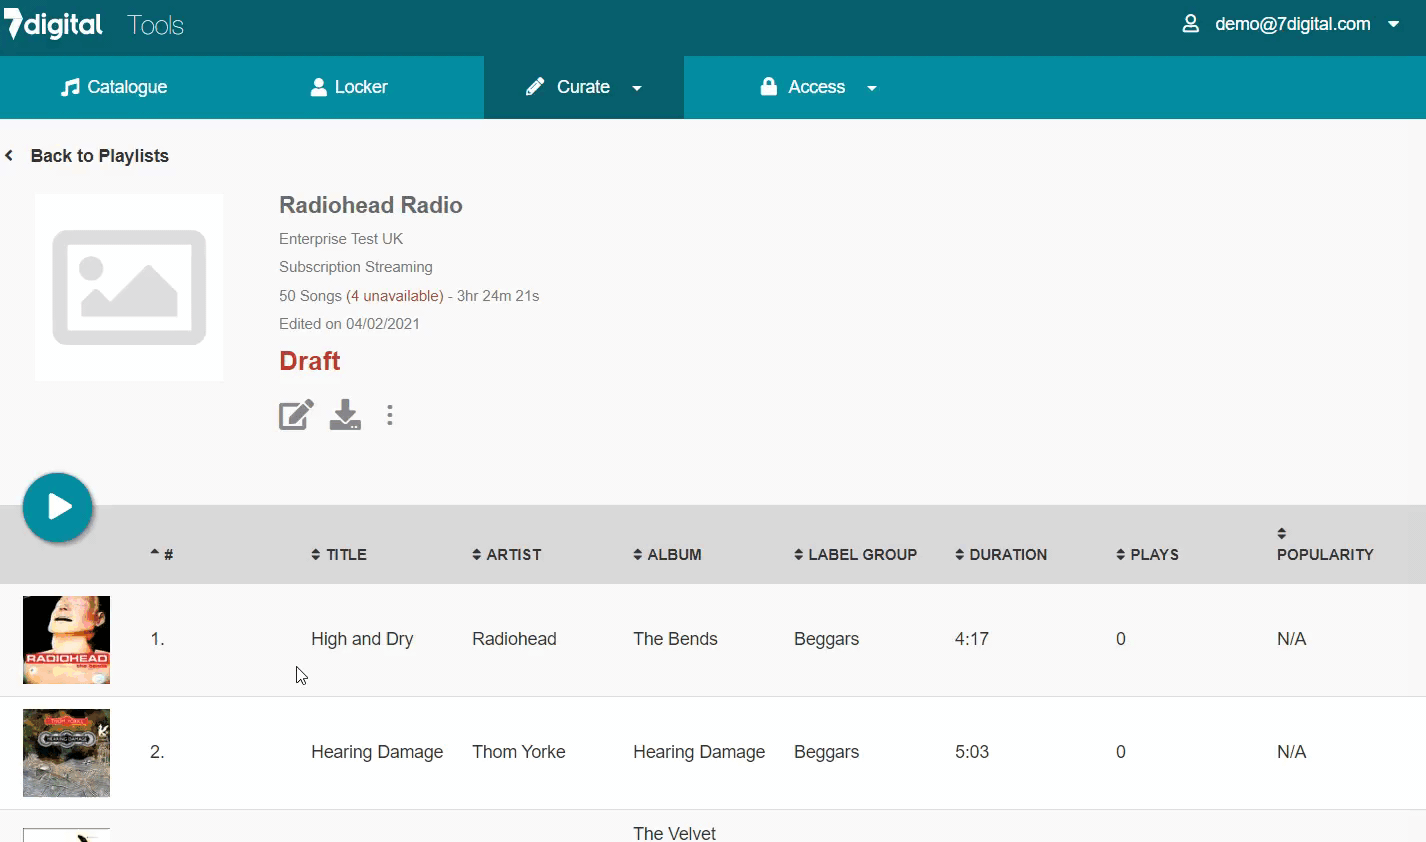Click the Access padlock icon
Viewport: 1426px width, 842px height.
(769, 87)
